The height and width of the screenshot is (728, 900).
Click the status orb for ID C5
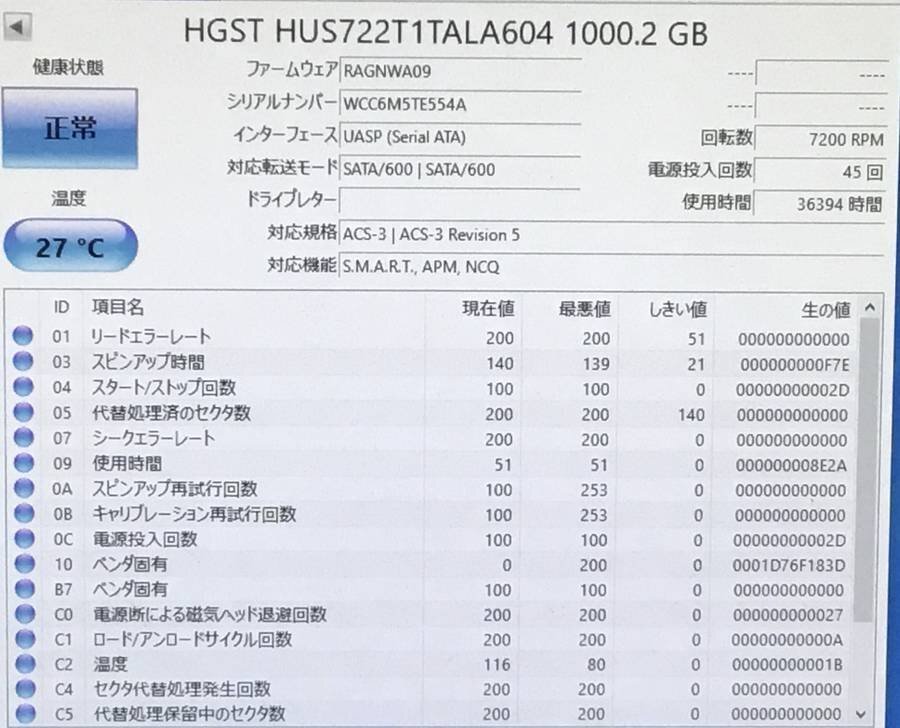point(26,714)
